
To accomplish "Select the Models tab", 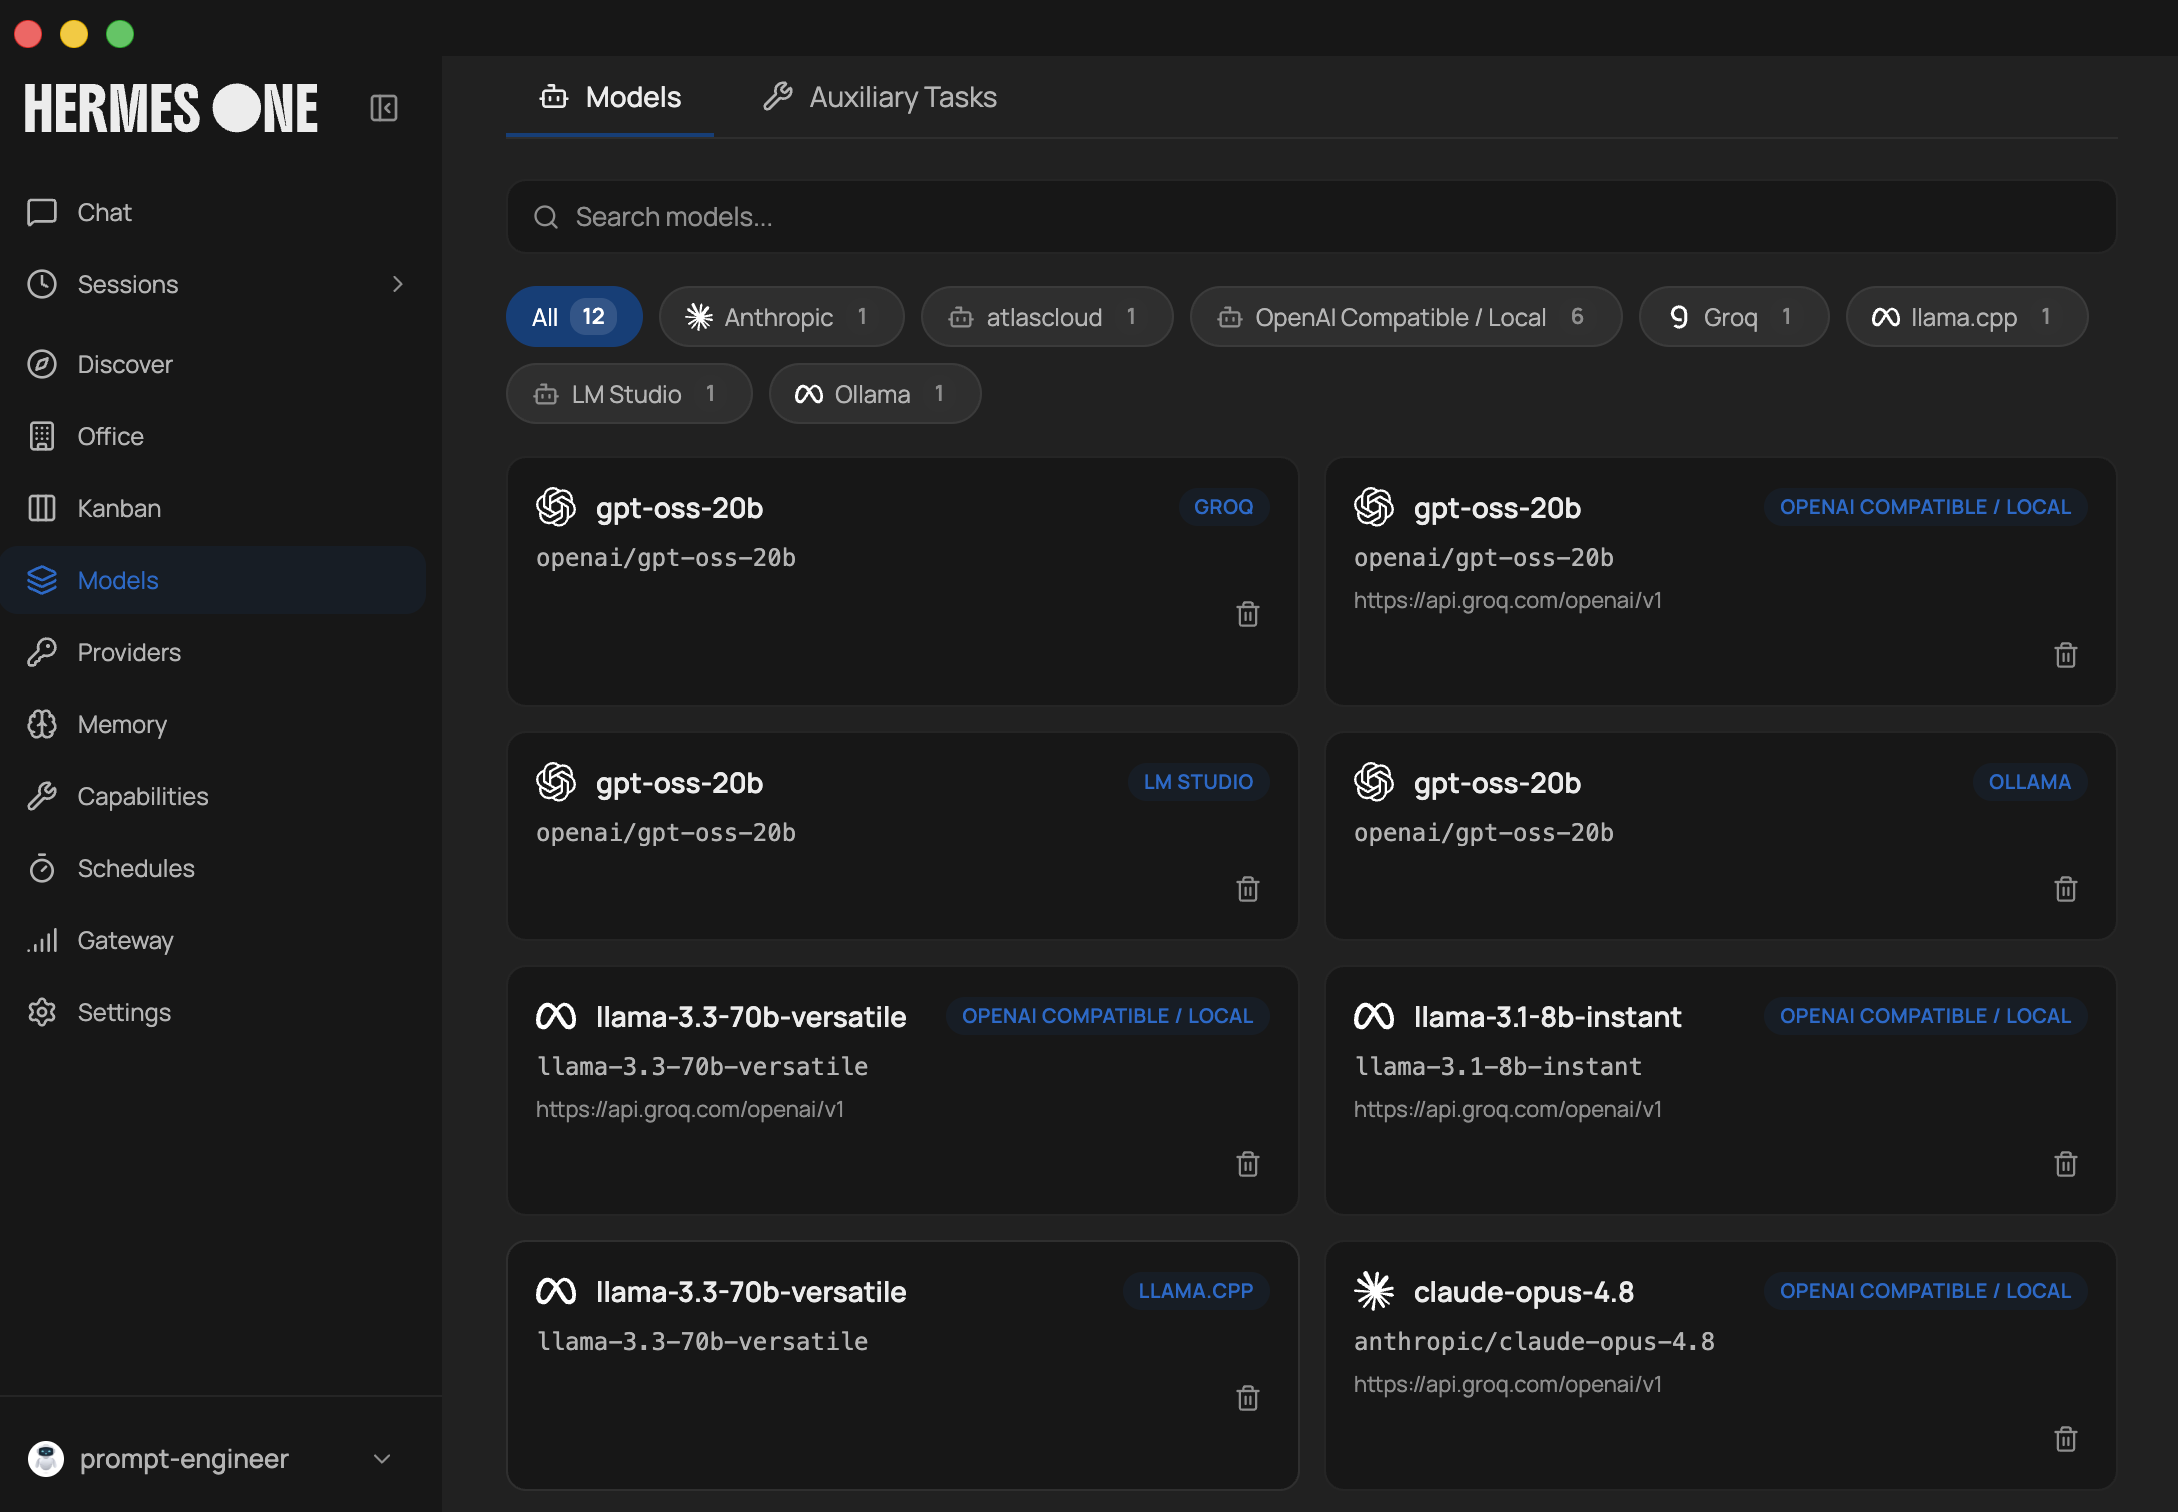I will 610,97.
